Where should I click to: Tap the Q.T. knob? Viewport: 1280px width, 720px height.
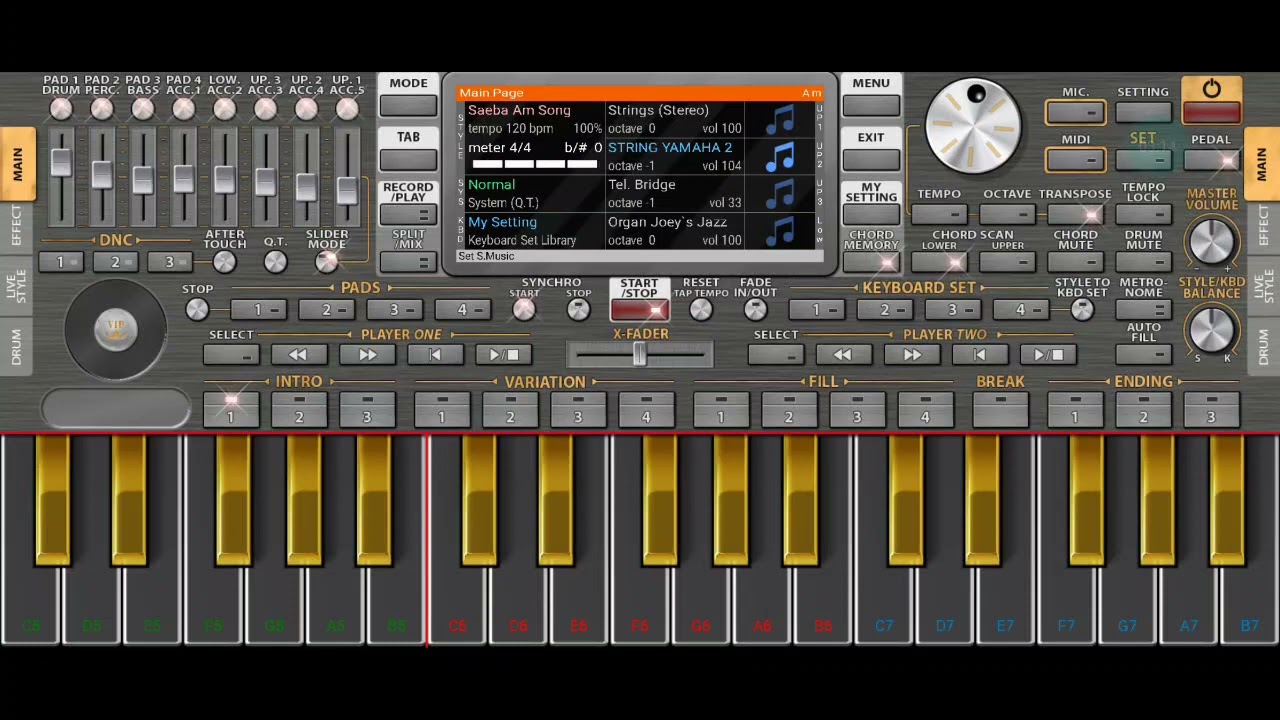(x=275, y=262)
